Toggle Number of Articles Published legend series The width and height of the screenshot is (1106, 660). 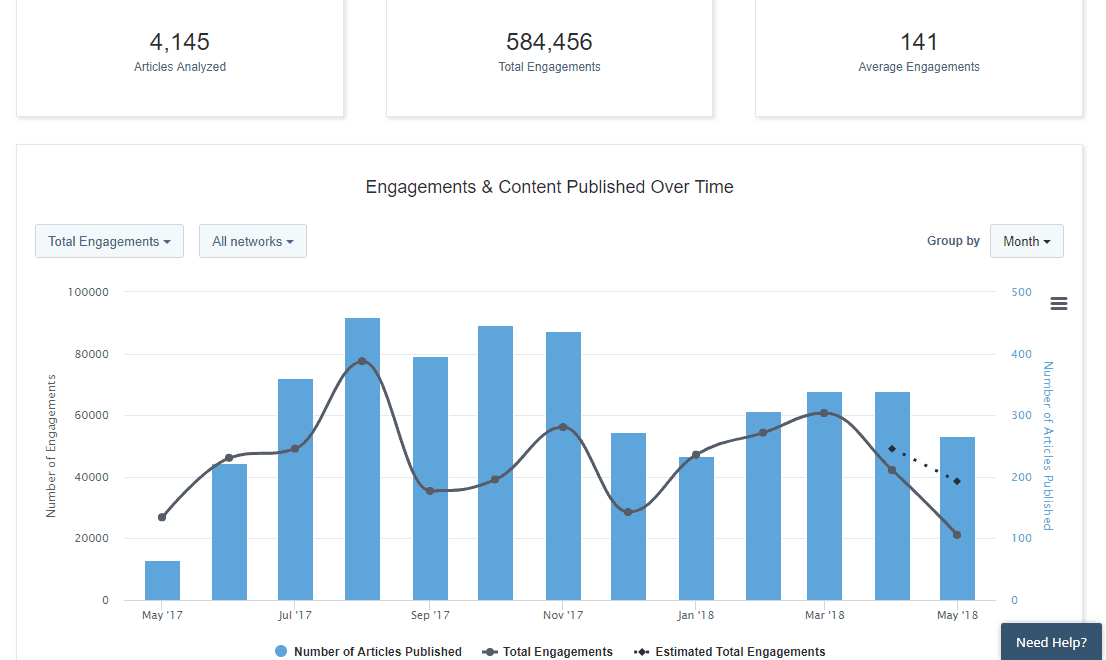click(x=368, y=652)
